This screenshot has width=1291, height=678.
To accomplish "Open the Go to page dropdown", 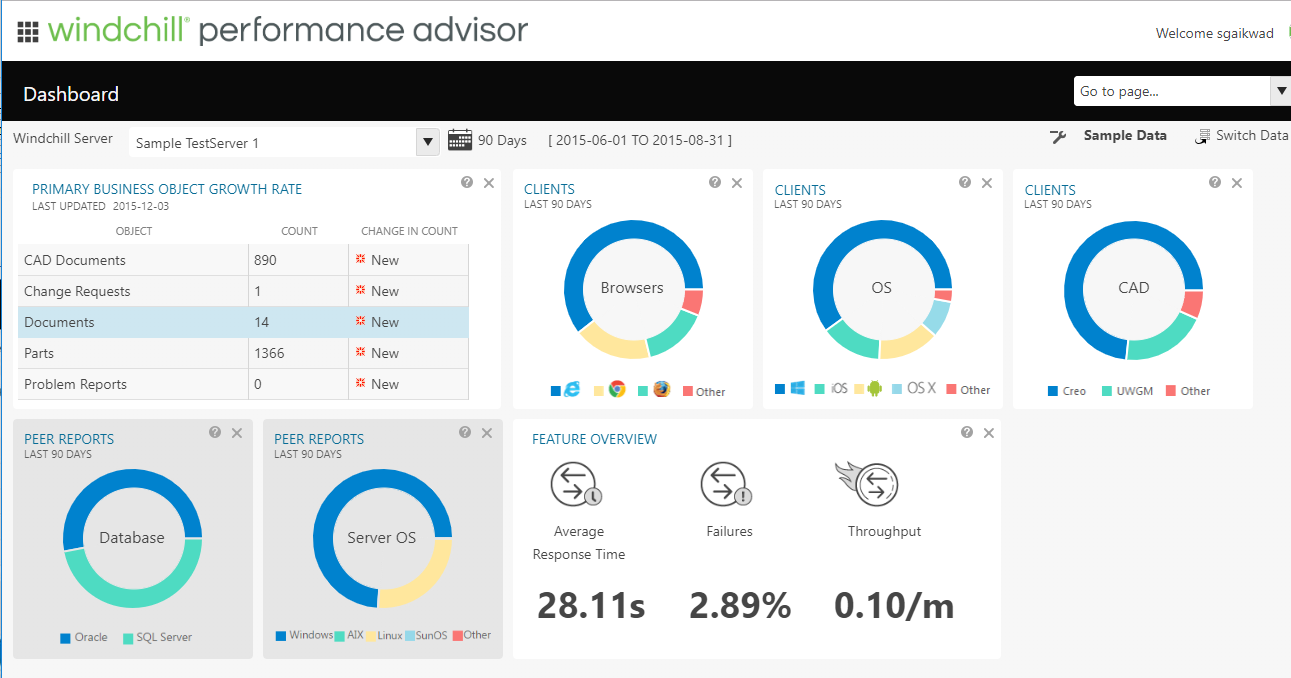I will click(x=1281, y=91).
